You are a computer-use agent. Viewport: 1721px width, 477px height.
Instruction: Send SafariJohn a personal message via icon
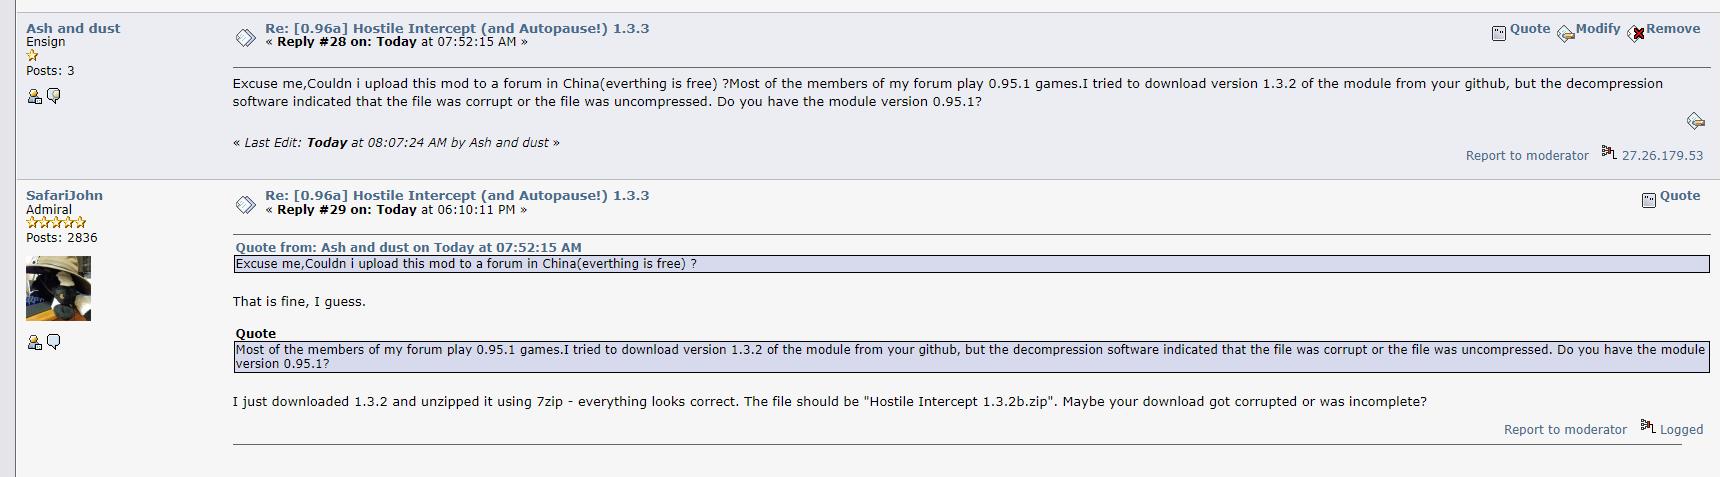click(x=54, y=342)
